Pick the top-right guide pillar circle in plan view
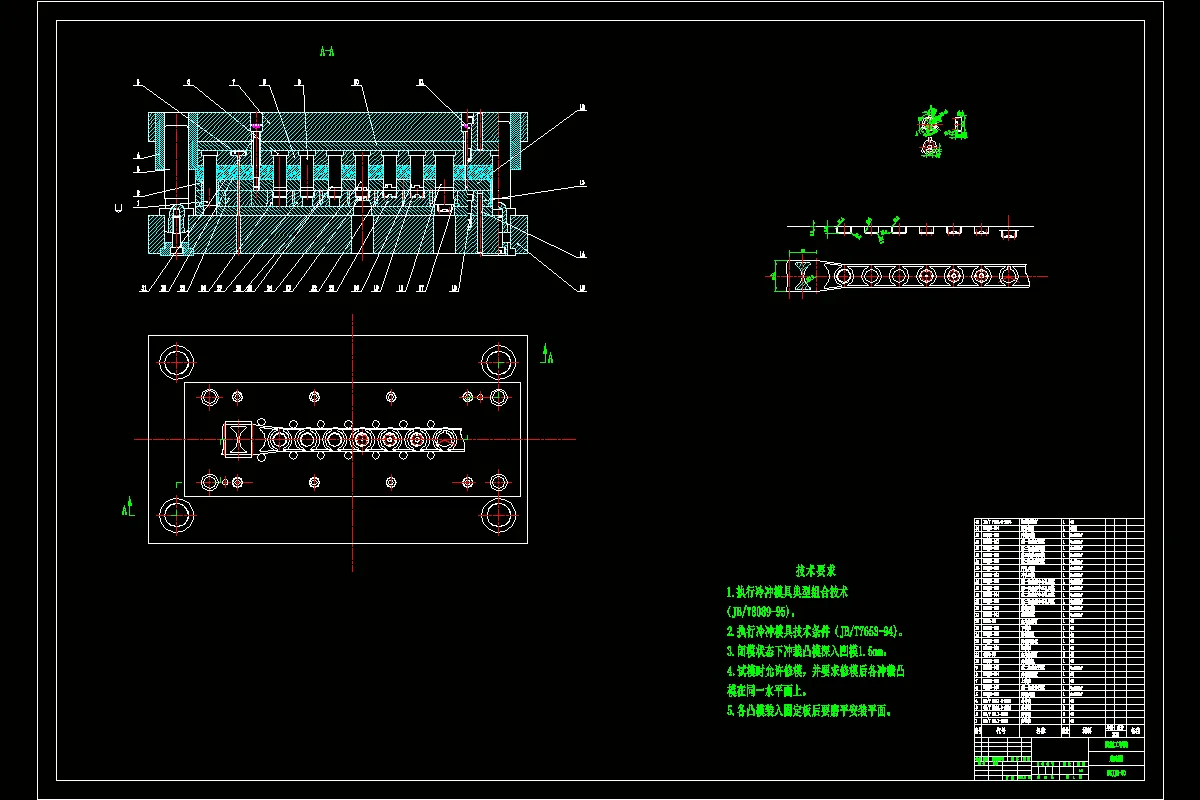This screenshot has width=1200, height=800. (497, 362)
